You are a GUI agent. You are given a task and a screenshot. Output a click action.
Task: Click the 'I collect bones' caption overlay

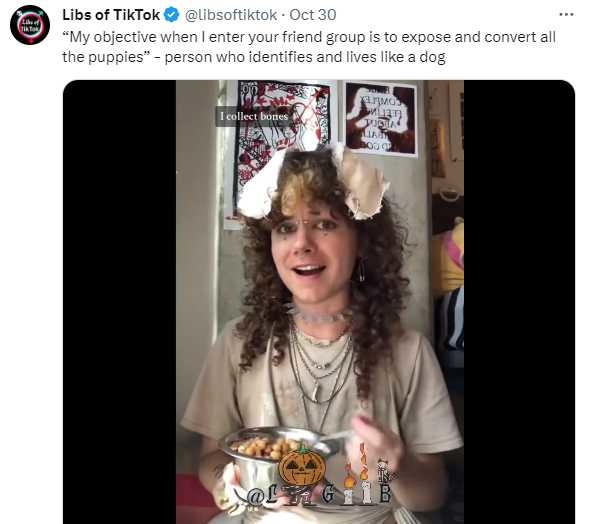[x=254, y=116]
